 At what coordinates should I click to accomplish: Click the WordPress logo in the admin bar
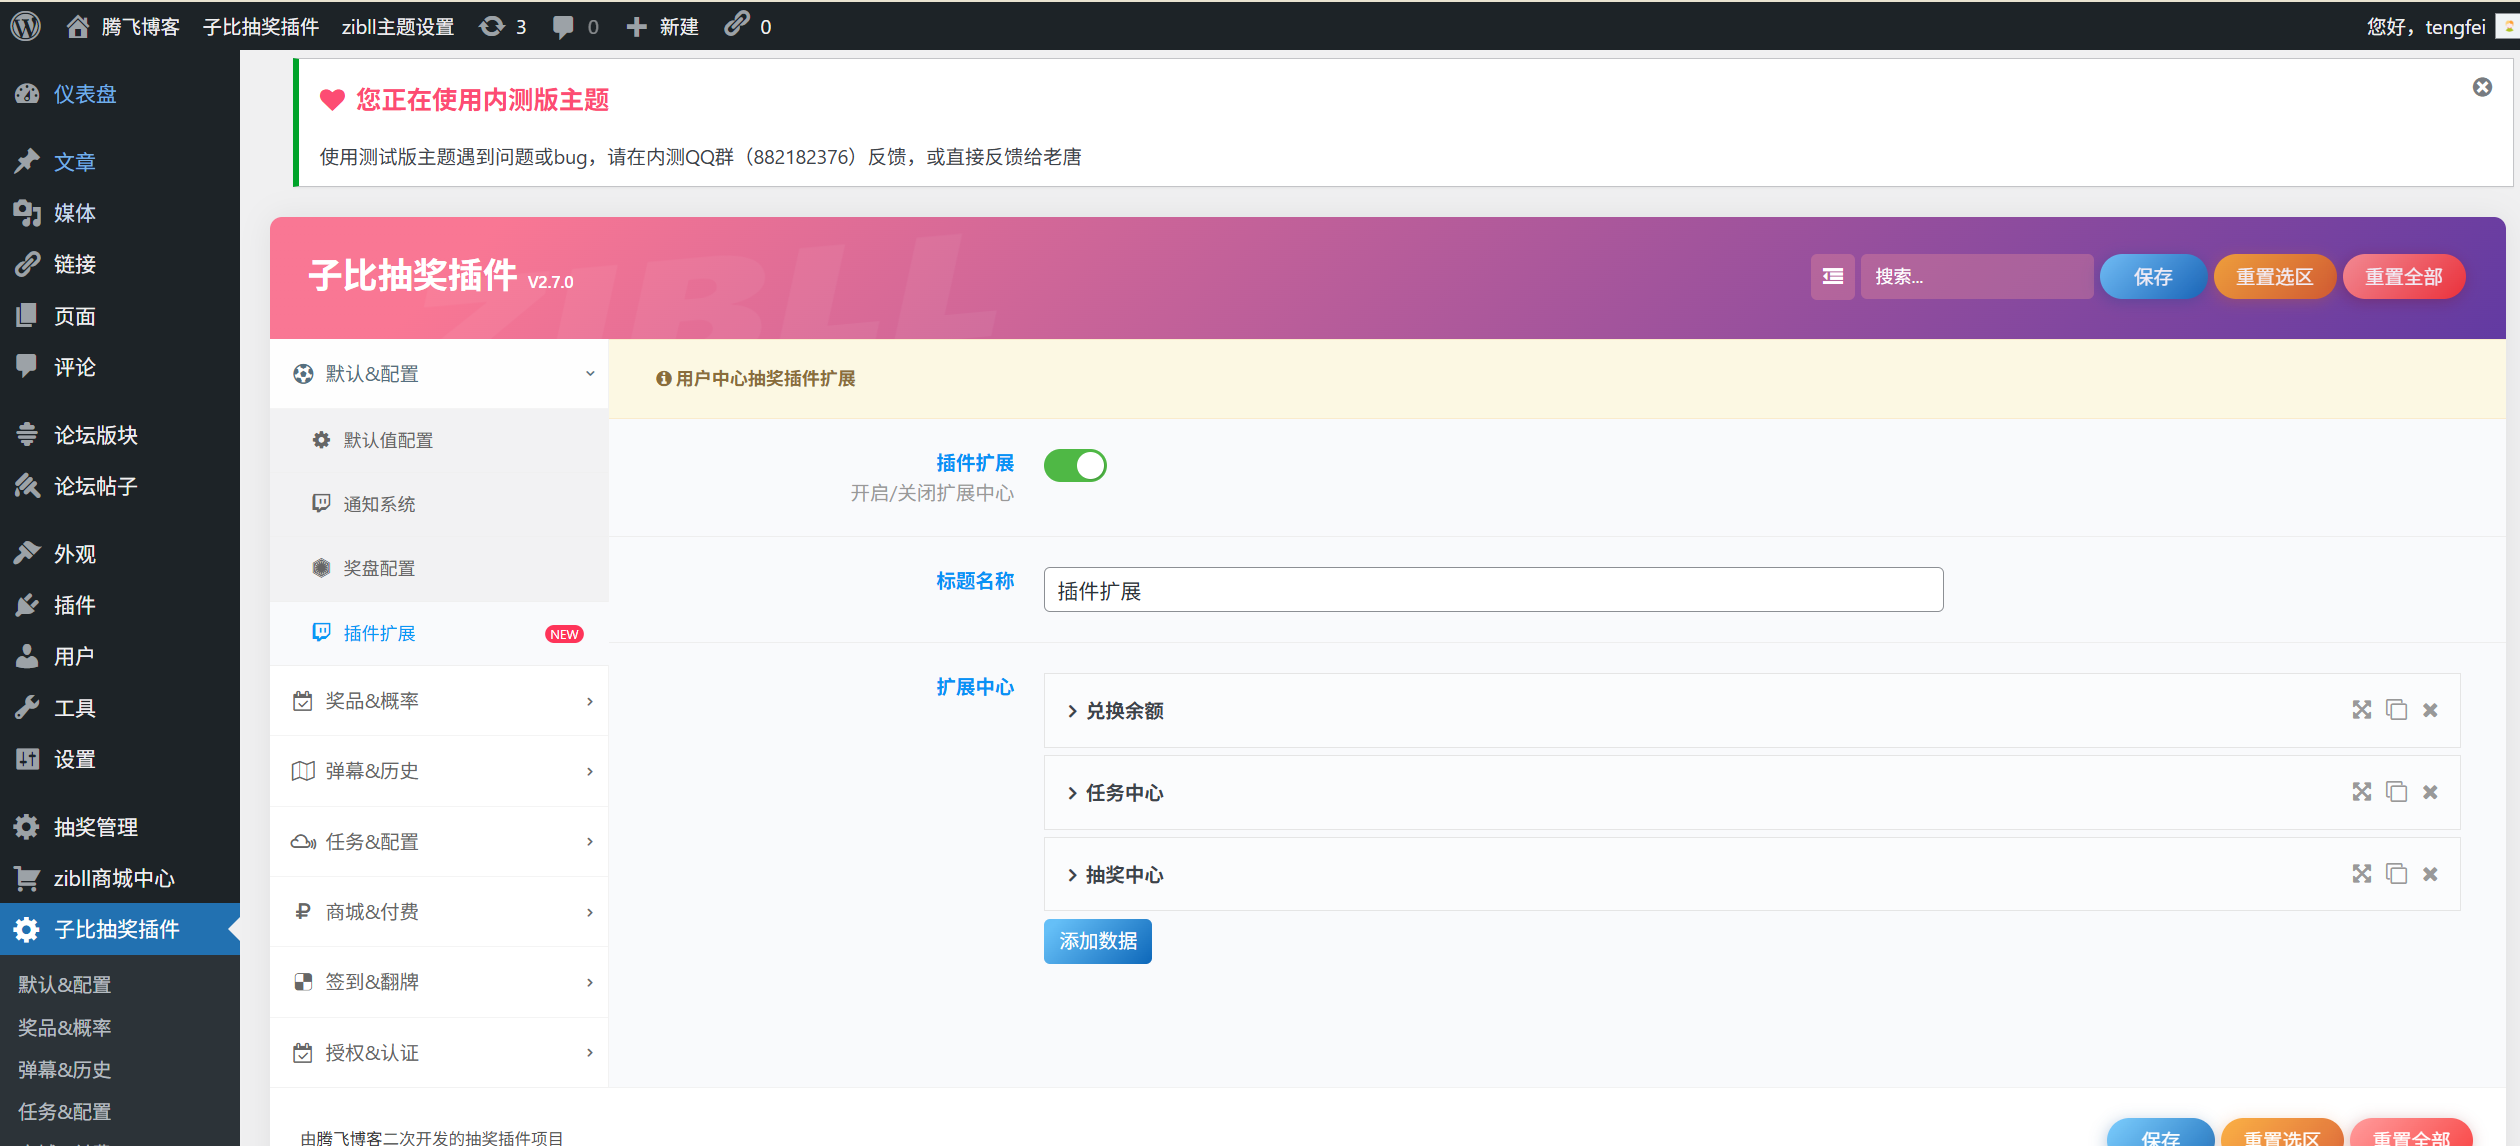[24, 26]
